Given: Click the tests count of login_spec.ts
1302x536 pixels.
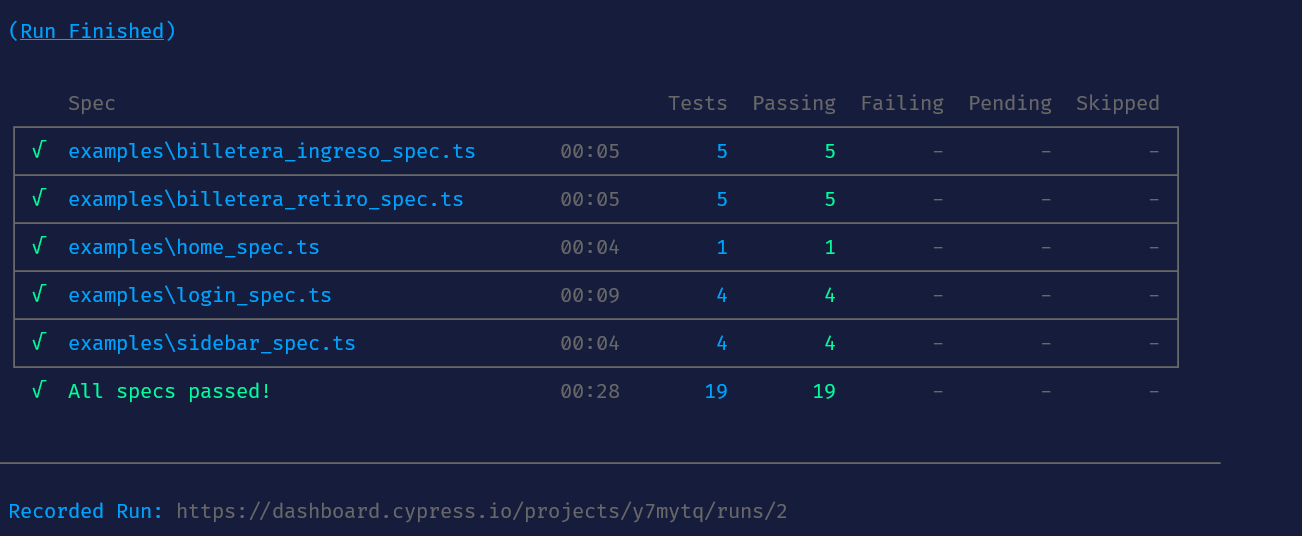Looking at the screenshot, I should pos(722,295).
